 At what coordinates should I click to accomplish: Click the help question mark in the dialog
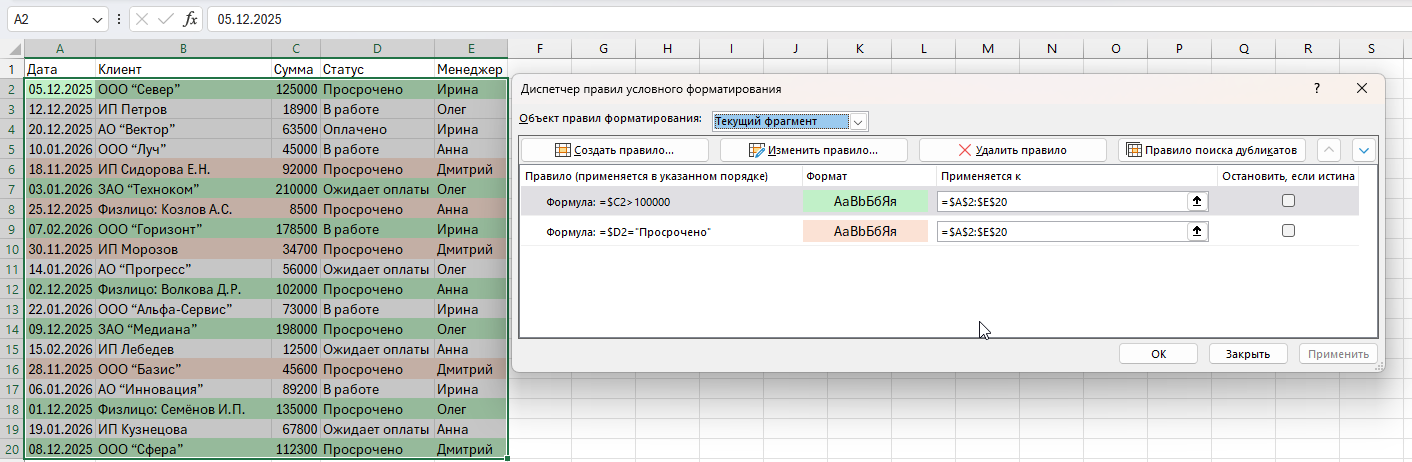1316,89
